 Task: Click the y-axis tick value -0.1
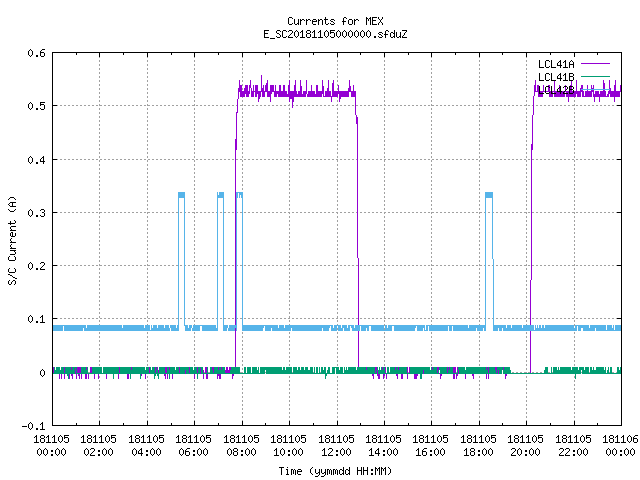click(x=33, y=426)
